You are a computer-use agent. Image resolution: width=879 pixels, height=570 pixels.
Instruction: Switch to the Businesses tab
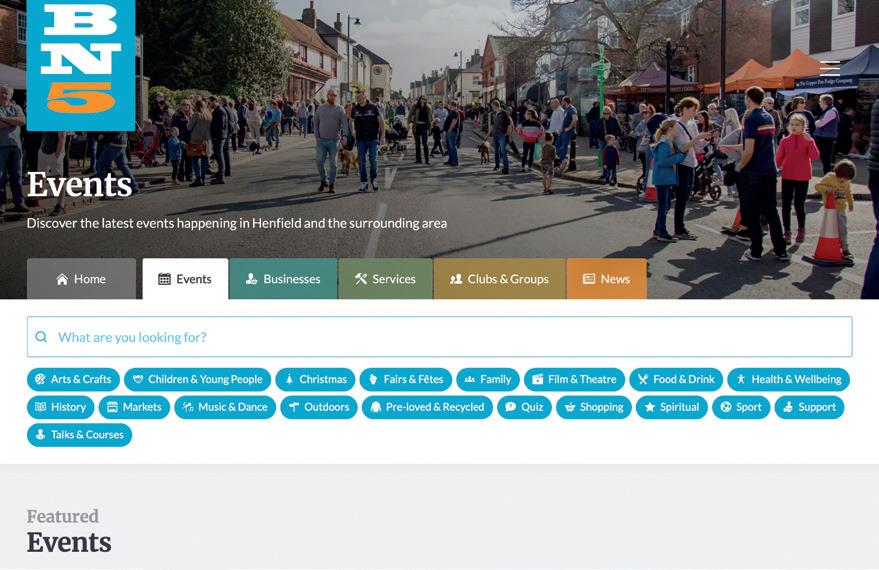click(283, 279)
